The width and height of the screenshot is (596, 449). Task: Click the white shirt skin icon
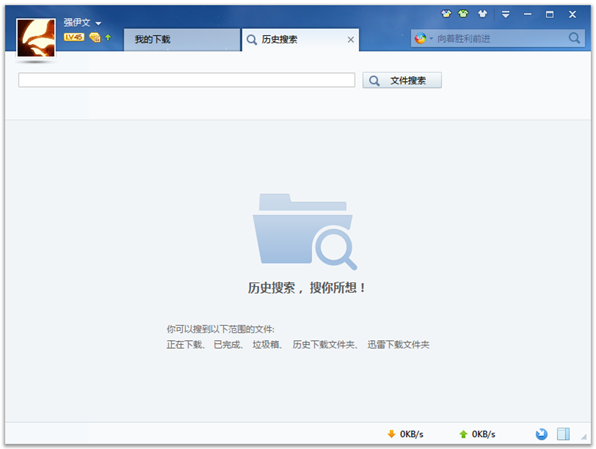click(482, 14)
